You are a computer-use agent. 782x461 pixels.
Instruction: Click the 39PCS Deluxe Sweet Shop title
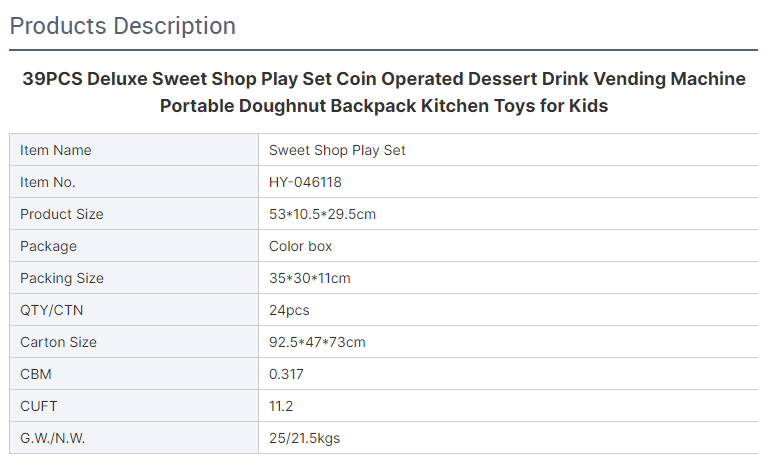384,92
